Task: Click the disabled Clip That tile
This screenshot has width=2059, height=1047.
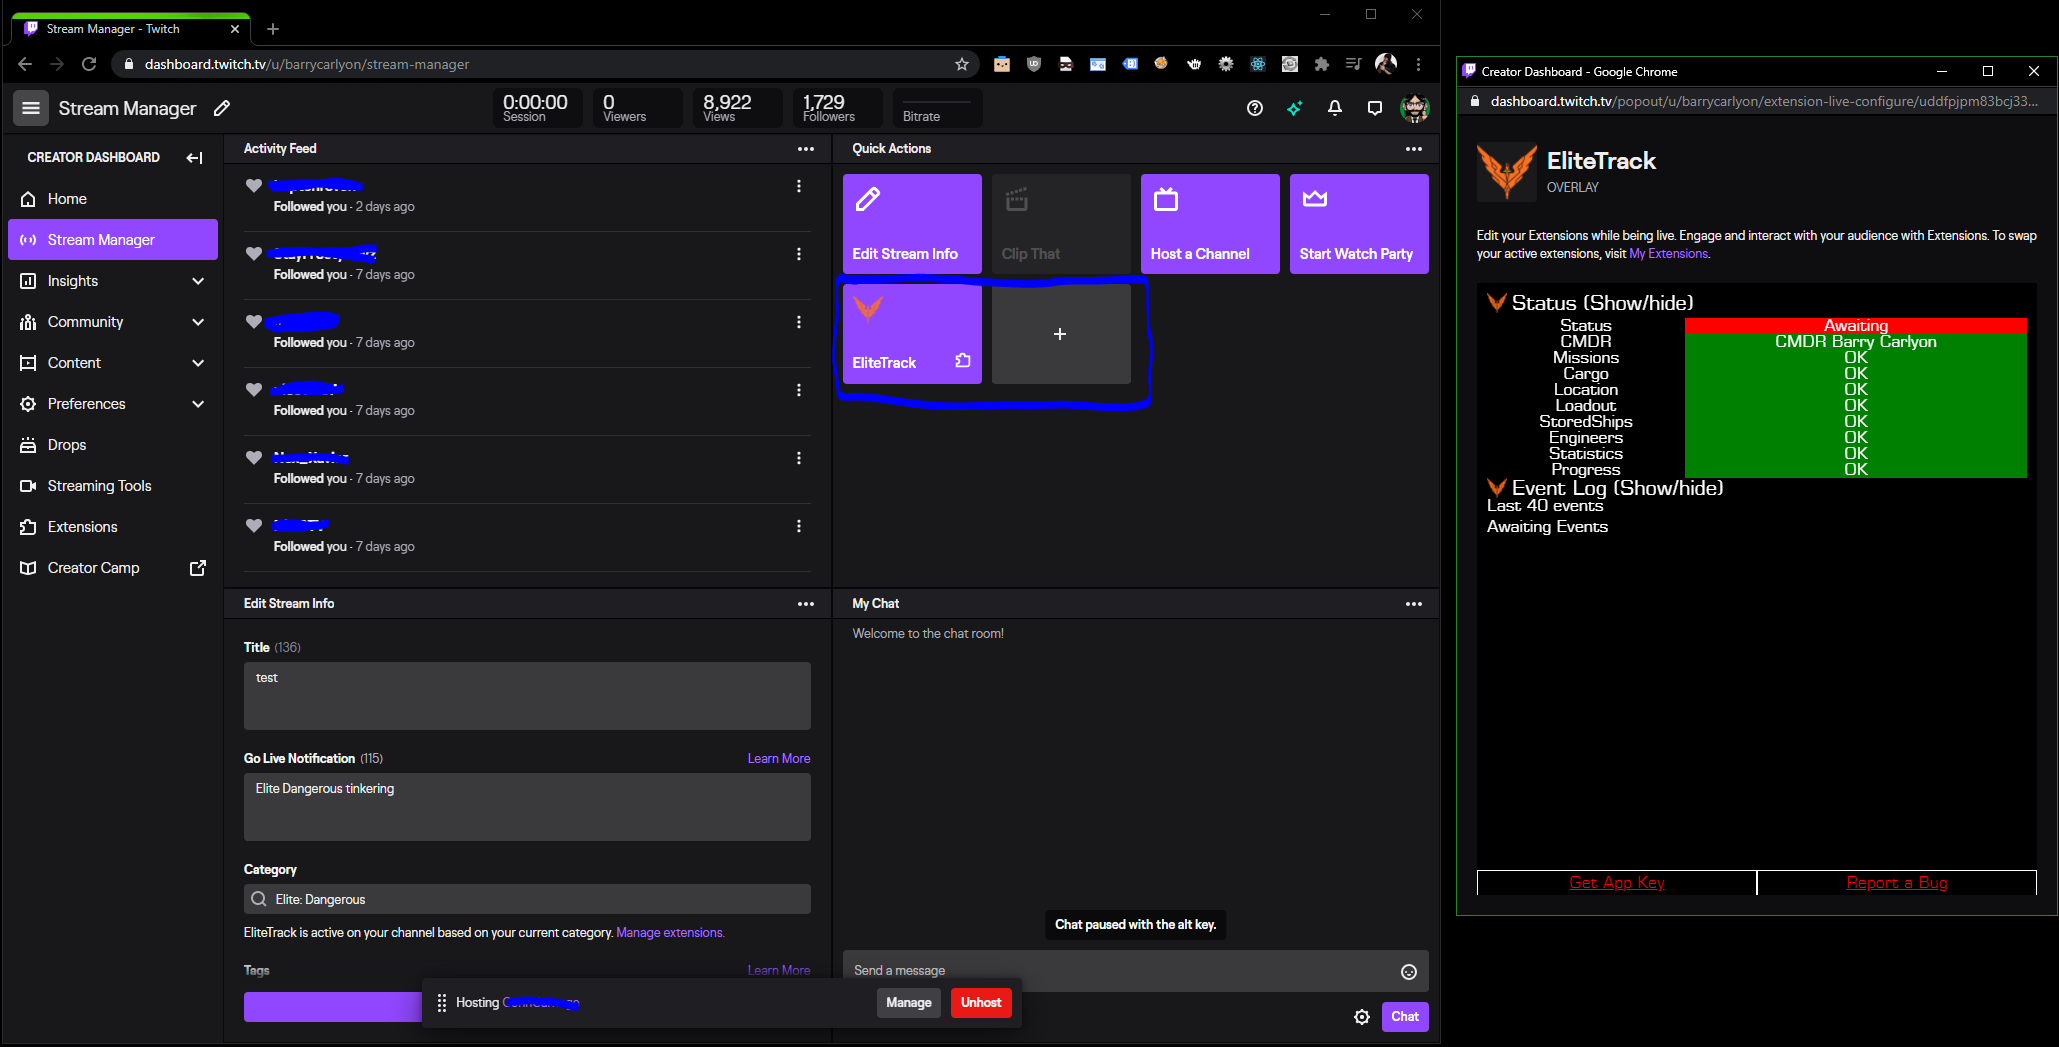Action: [x=1061, y=224]
